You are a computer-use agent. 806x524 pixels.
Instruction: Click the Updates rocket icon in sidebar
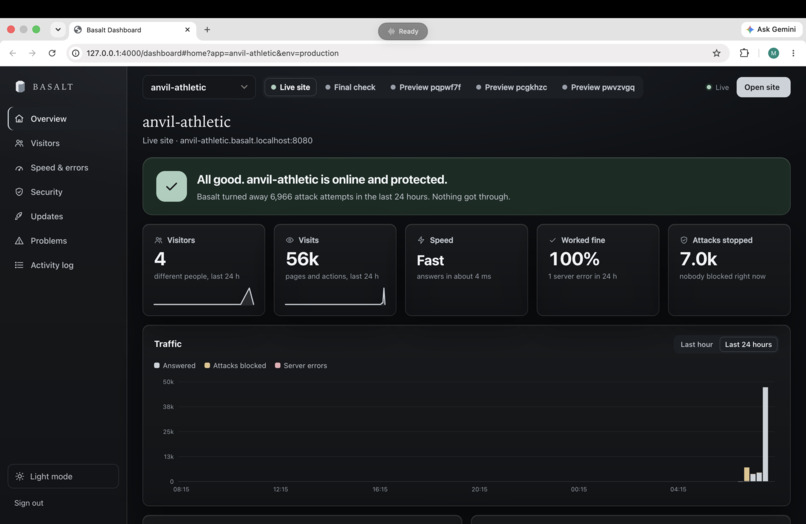(x=19, y=216)
